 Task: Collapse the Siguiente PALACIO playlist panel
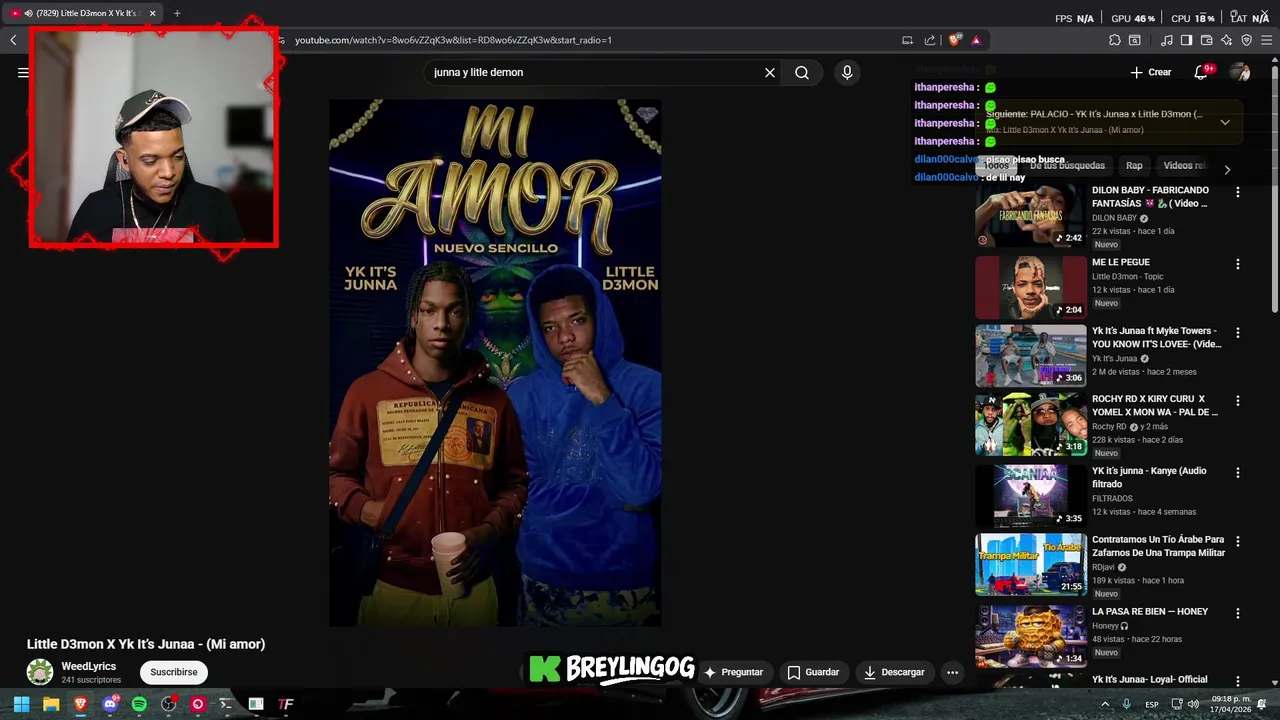1225,122
